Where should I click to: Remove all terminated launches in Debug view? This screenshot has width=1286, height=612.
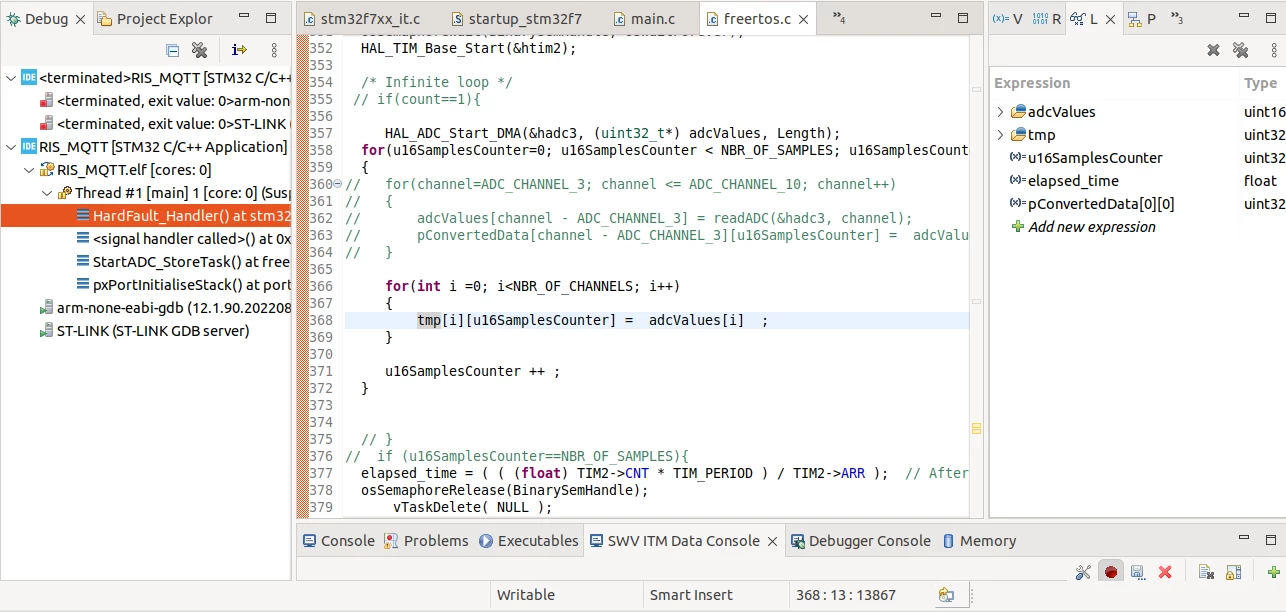coord(199,50)
